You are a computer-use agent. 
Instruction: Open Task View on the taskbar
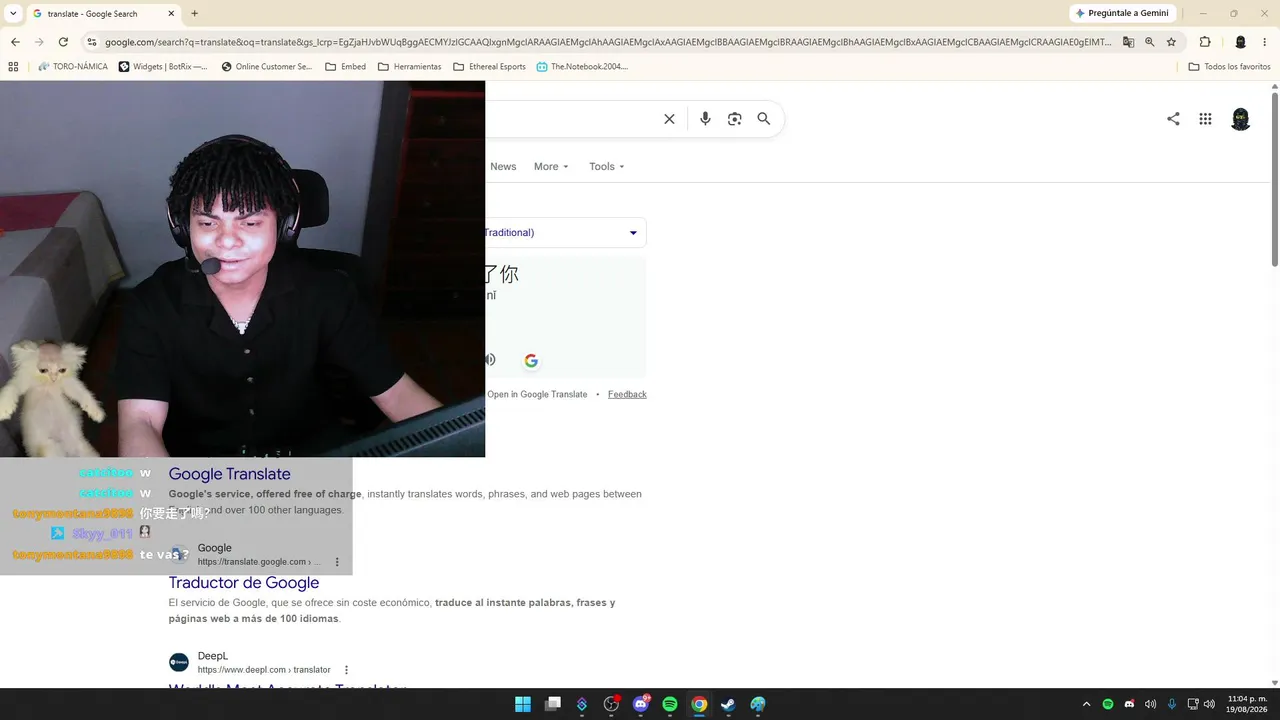point(553,705)
